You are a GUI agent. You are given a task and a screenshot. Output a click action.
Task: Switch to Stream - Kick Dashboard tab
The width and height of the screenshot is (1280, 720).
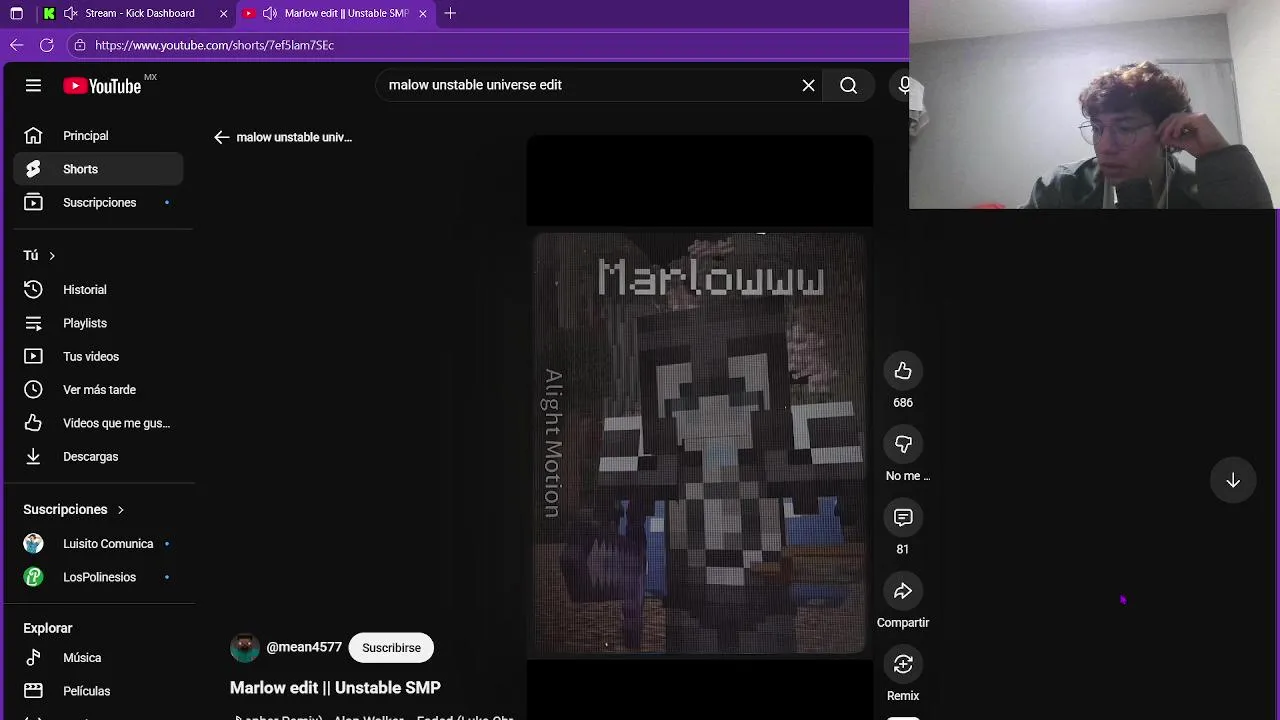(138, 13)
